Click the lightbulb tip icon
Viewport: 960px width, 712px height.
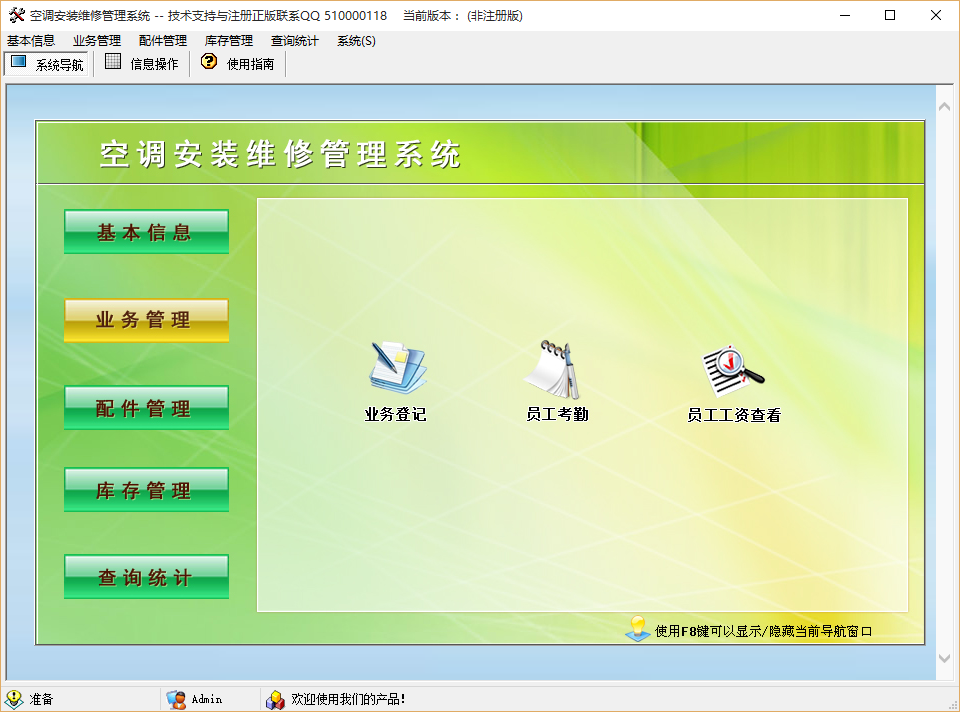click(637, 628)
